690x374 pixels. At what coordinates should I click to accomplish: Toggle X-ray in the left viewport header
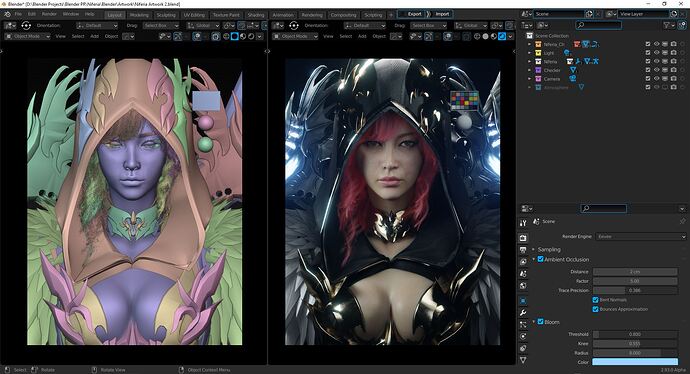pos(216,37)
